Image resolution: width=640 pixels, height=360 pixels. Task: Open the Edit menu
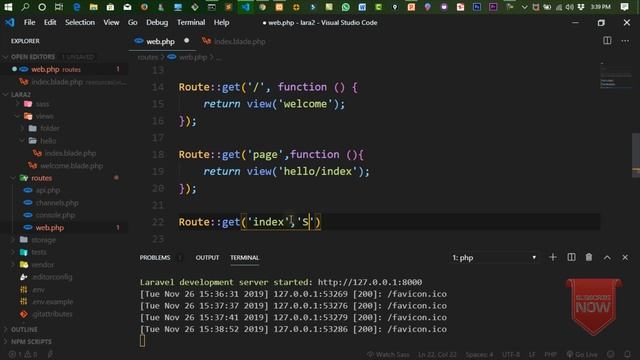click(50, 22)
